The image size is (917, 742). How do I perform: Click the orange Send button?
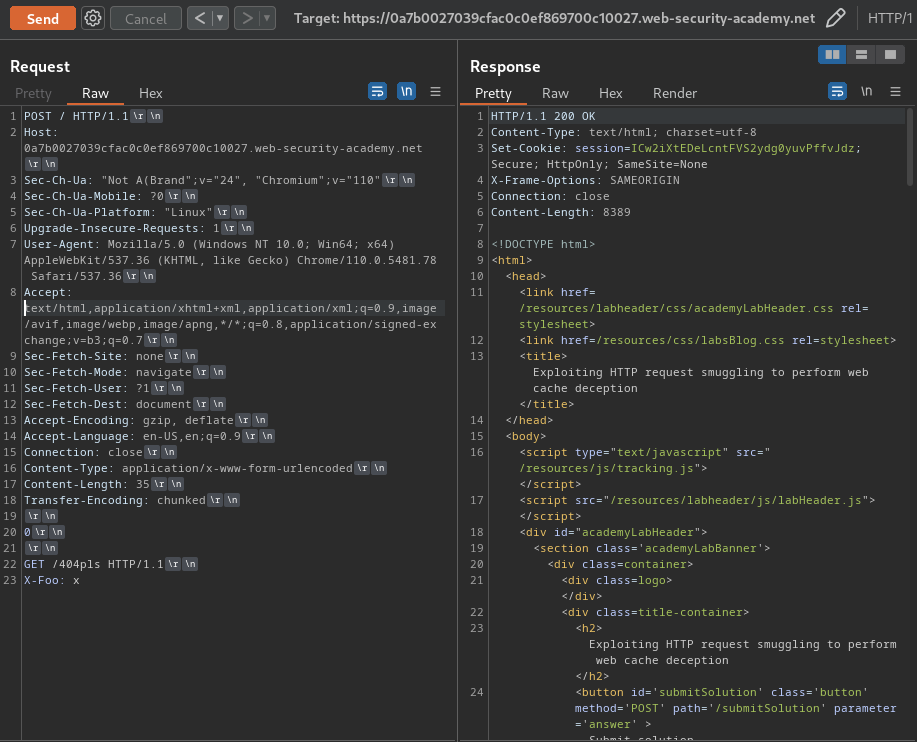(x=43, y=19)
